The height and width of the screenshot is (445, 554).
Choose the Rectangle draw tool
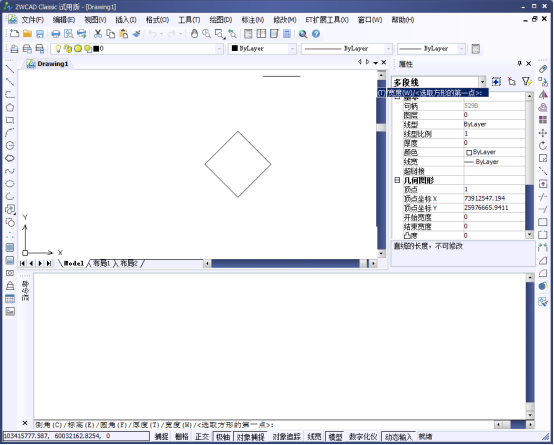(x=10, y=120)
